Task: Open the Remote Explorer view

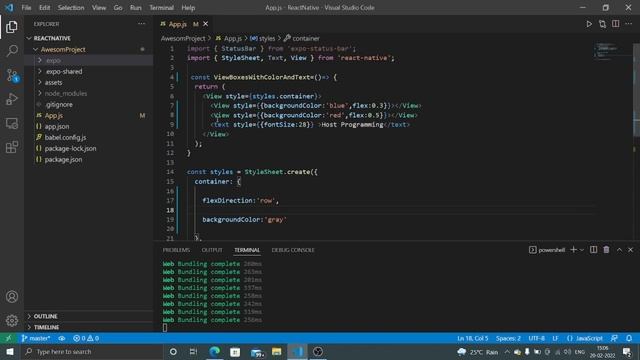Action: click(12, 123)
